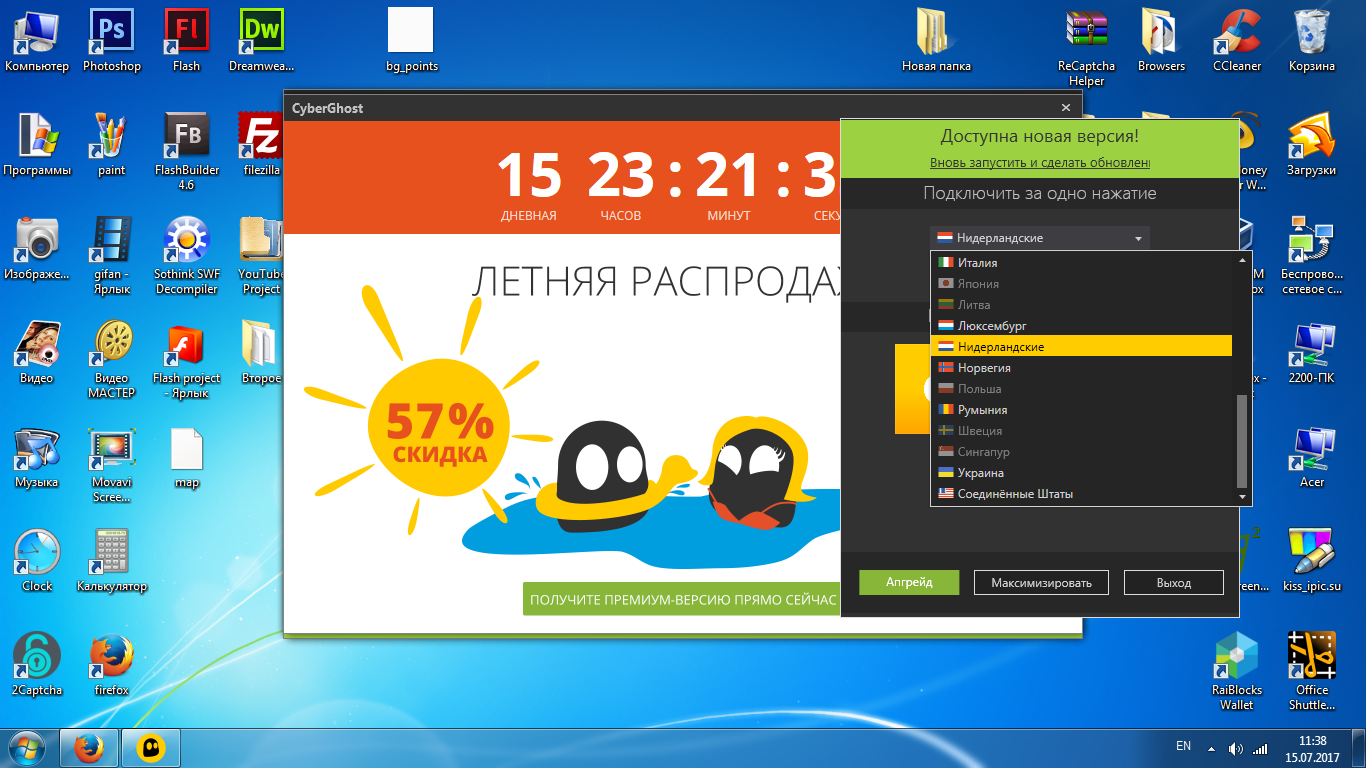Launch the Clock desktop shortcut
The width and height of the screenshot is (1366, 768).
37,560
